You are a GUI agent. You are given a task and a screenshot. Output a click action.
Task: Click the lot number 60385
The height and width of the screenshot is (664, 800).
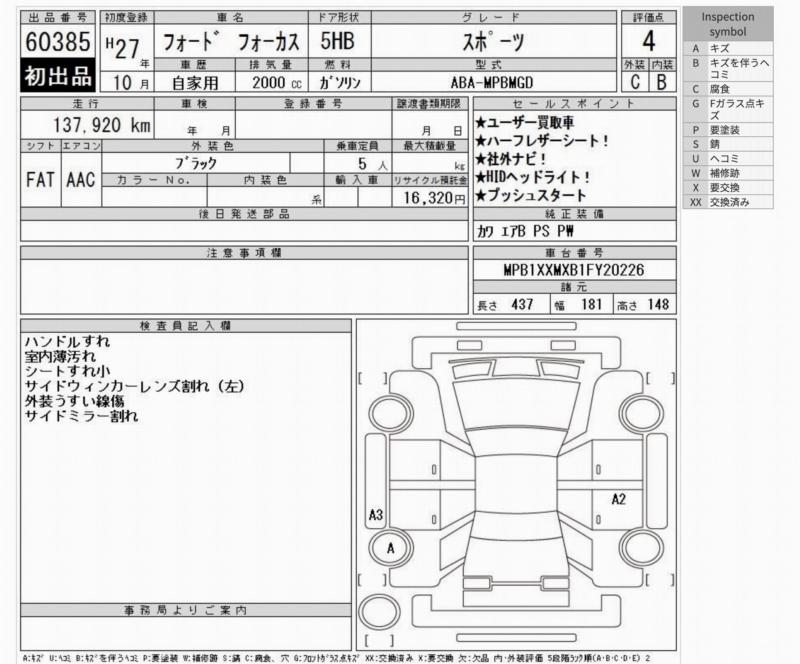pos(58,42)
